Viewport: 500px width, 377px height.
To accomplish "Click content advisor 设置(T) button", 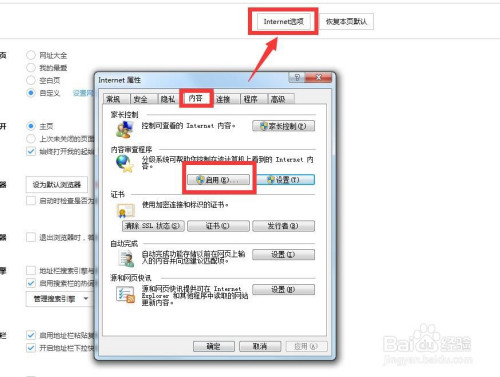I will (x=285, y=180).
